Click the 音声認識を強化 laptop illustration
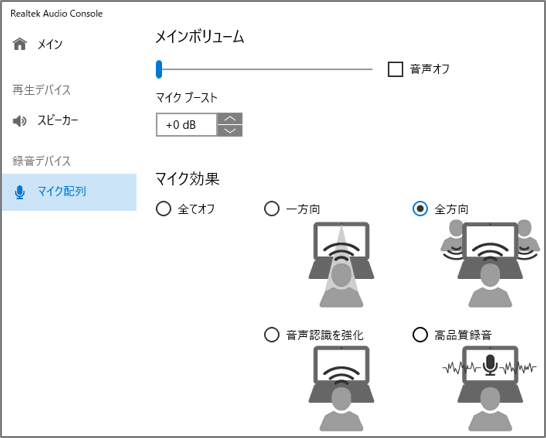This screenshot has width=546, height=438. tap(341, 389)
